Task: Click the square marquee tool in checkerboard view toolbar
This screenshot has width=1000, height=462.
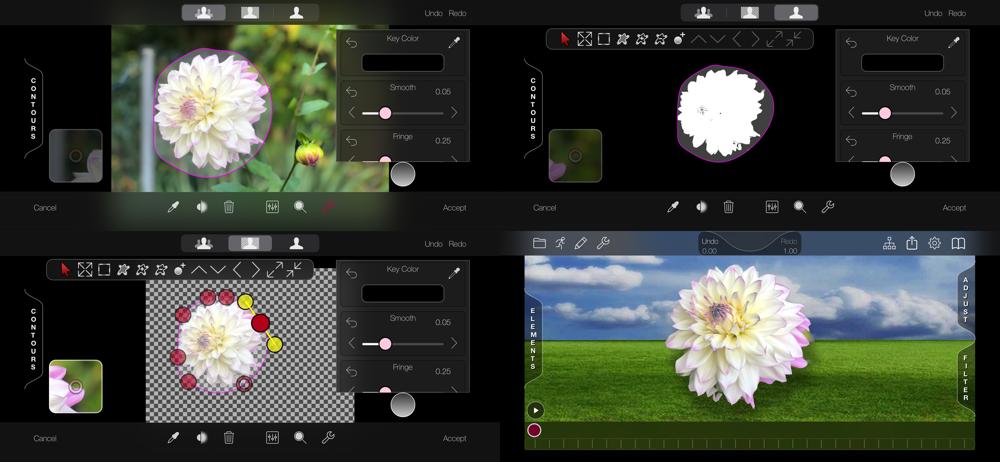Action: (103, 270)
